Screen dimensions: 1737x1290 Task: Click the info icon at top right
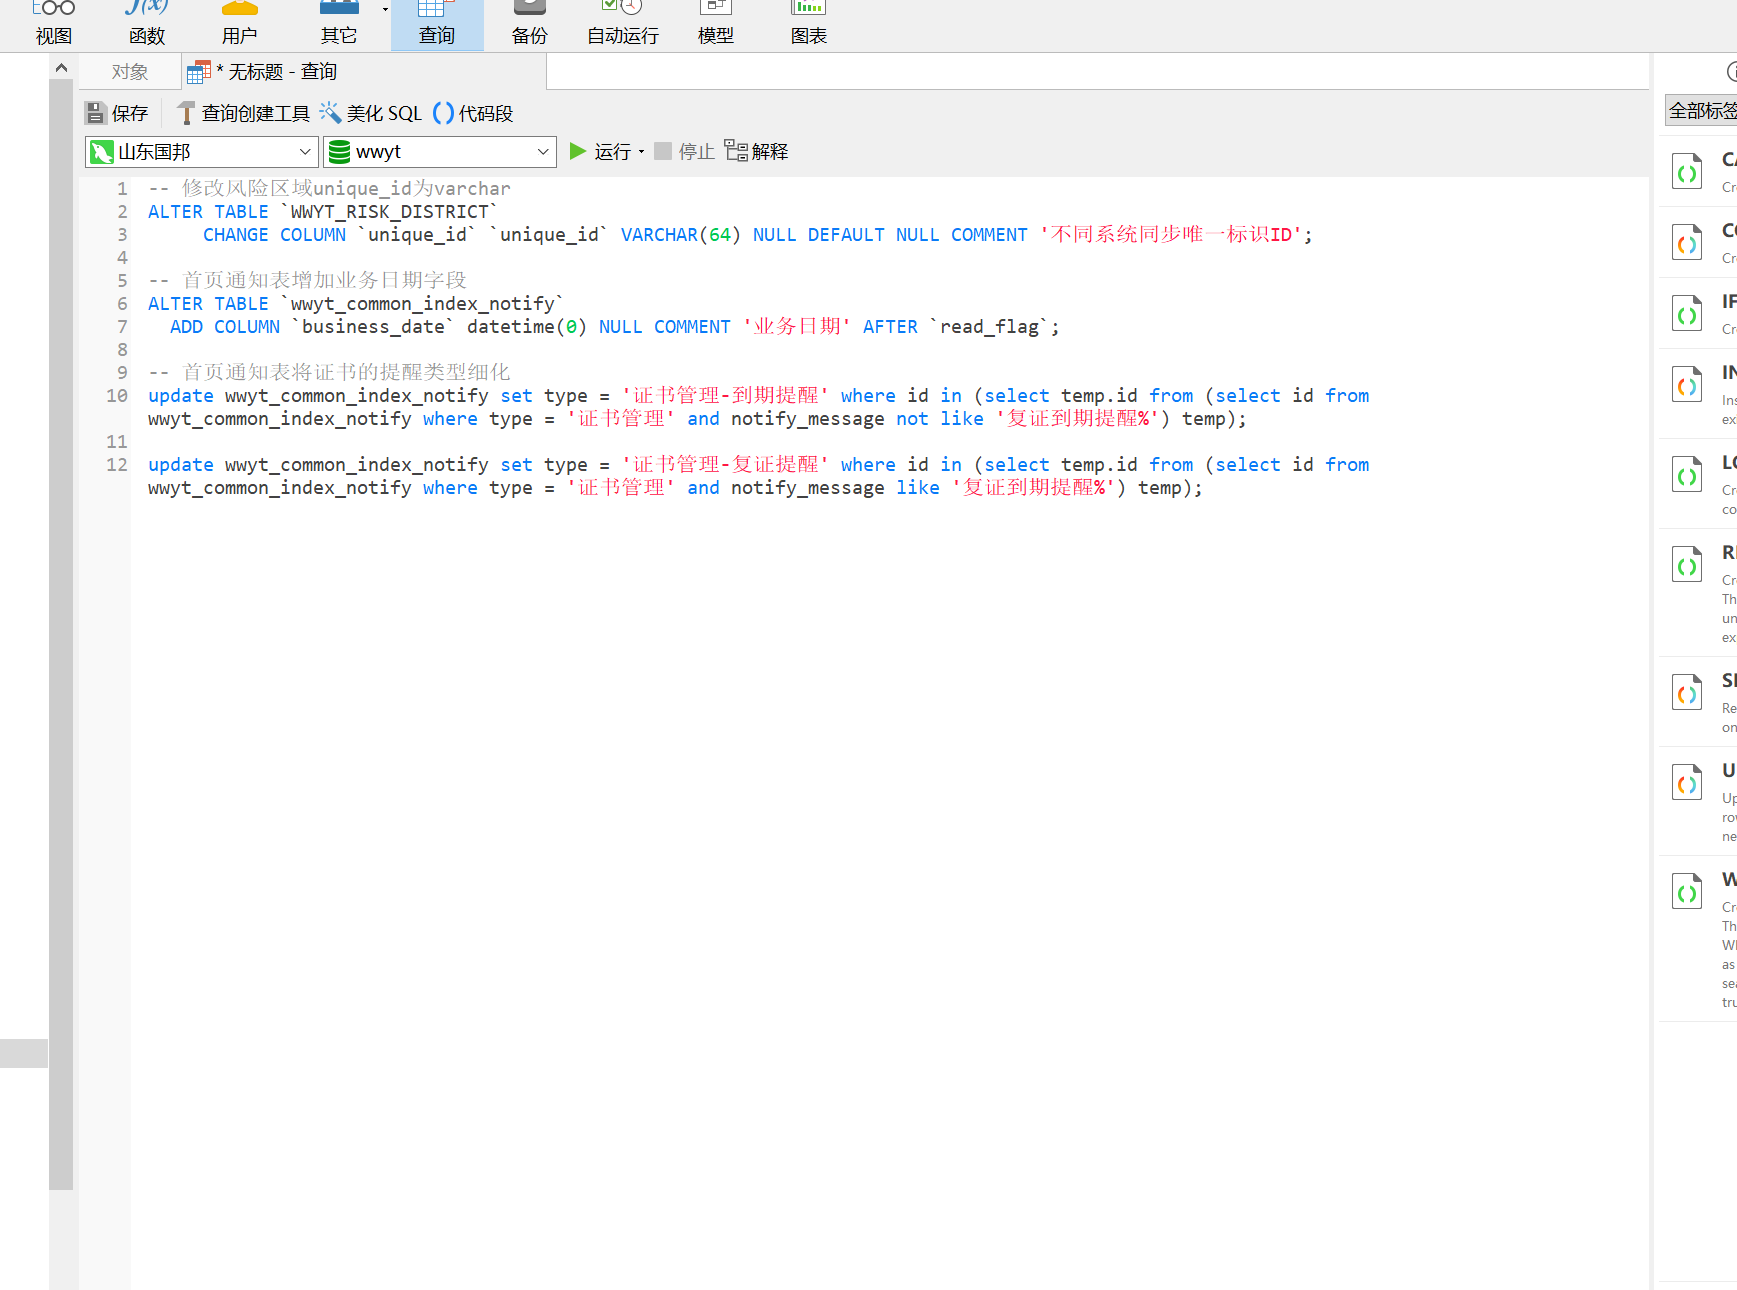click(1732, 71)
